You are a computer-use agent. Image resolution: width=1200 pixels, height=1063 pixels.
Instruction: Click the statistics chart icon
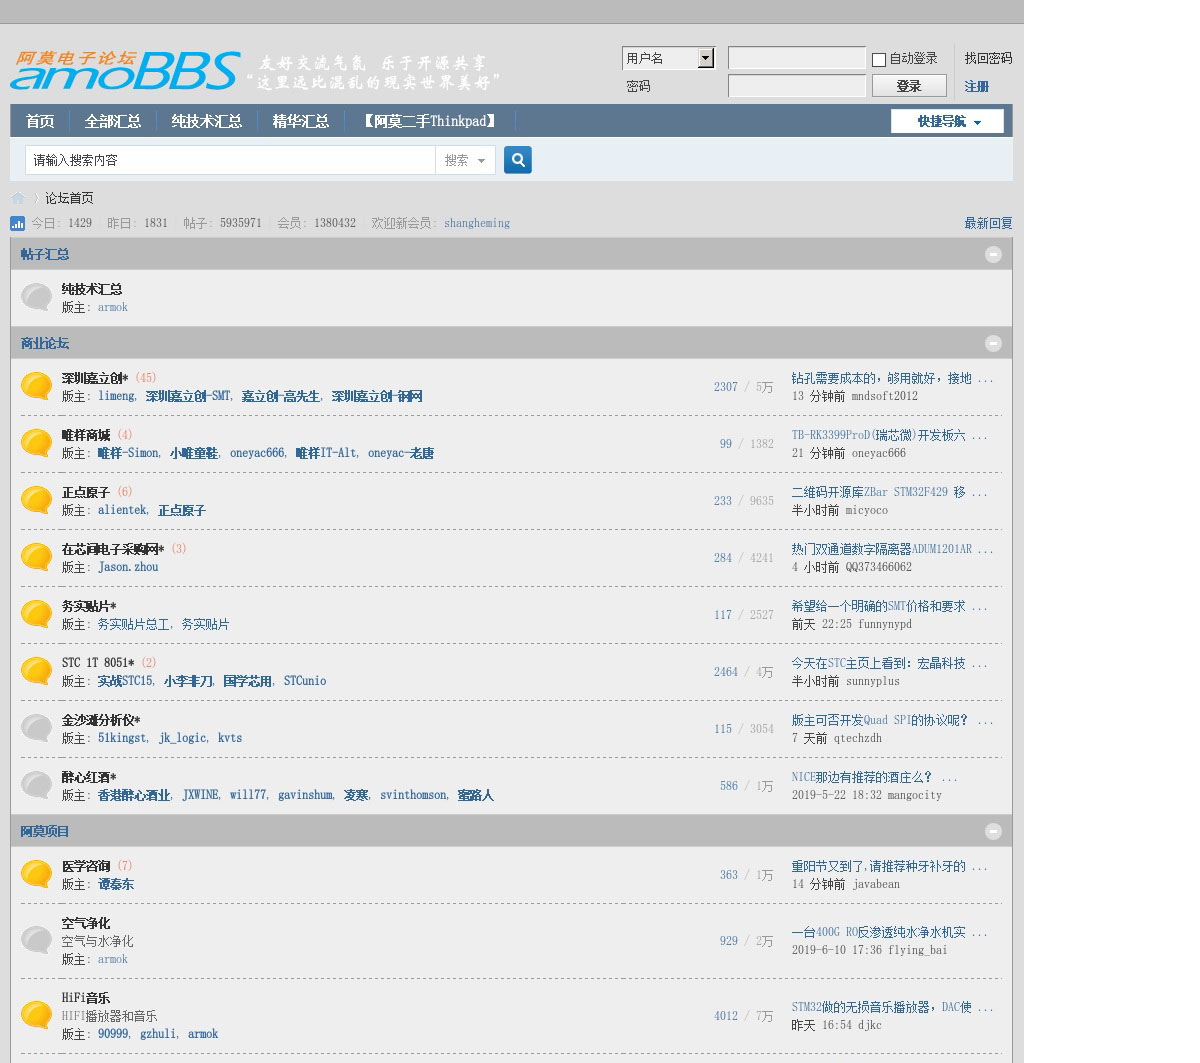pyautogui.click(x=18, y=223)
